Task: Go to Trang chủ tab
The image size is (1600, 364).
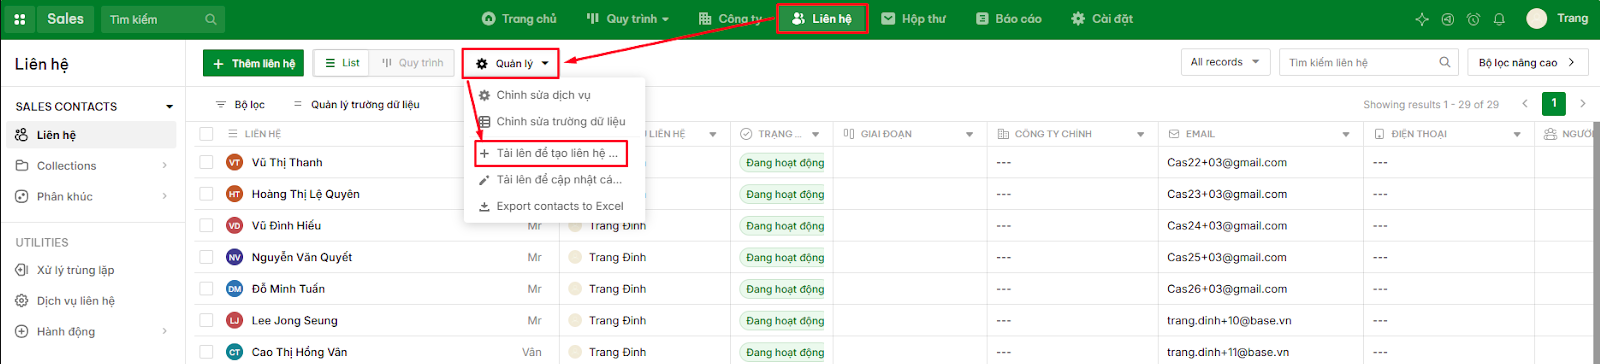Action: (x=519, y=19)
